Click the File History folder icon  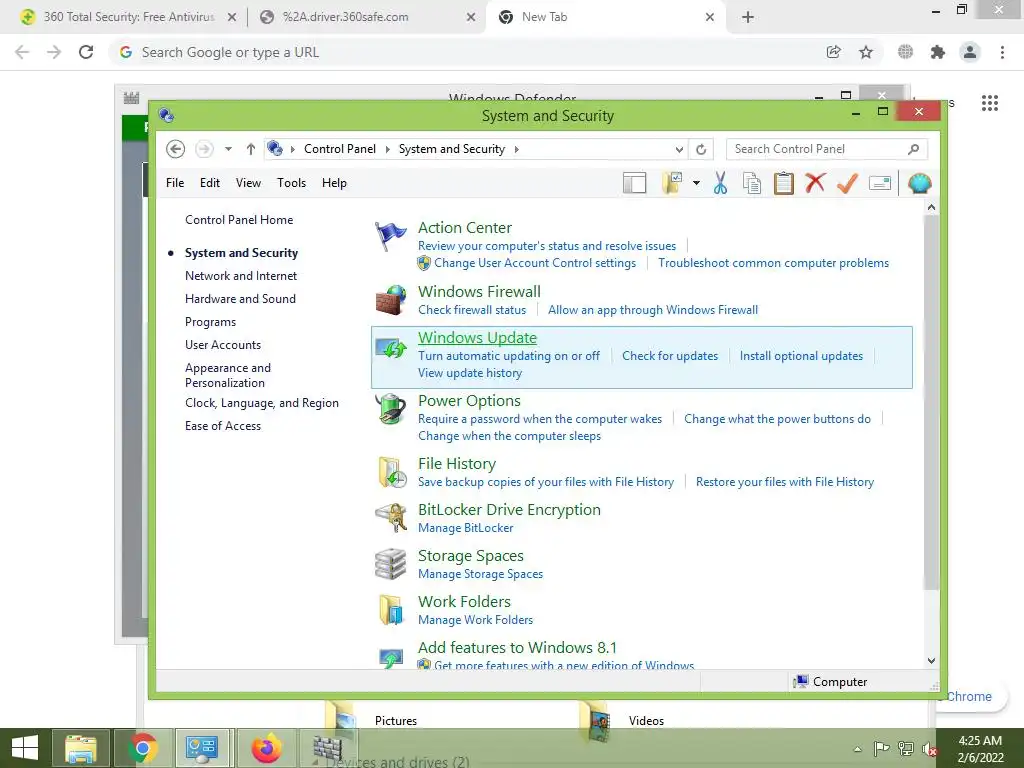[x=392, y=472]
